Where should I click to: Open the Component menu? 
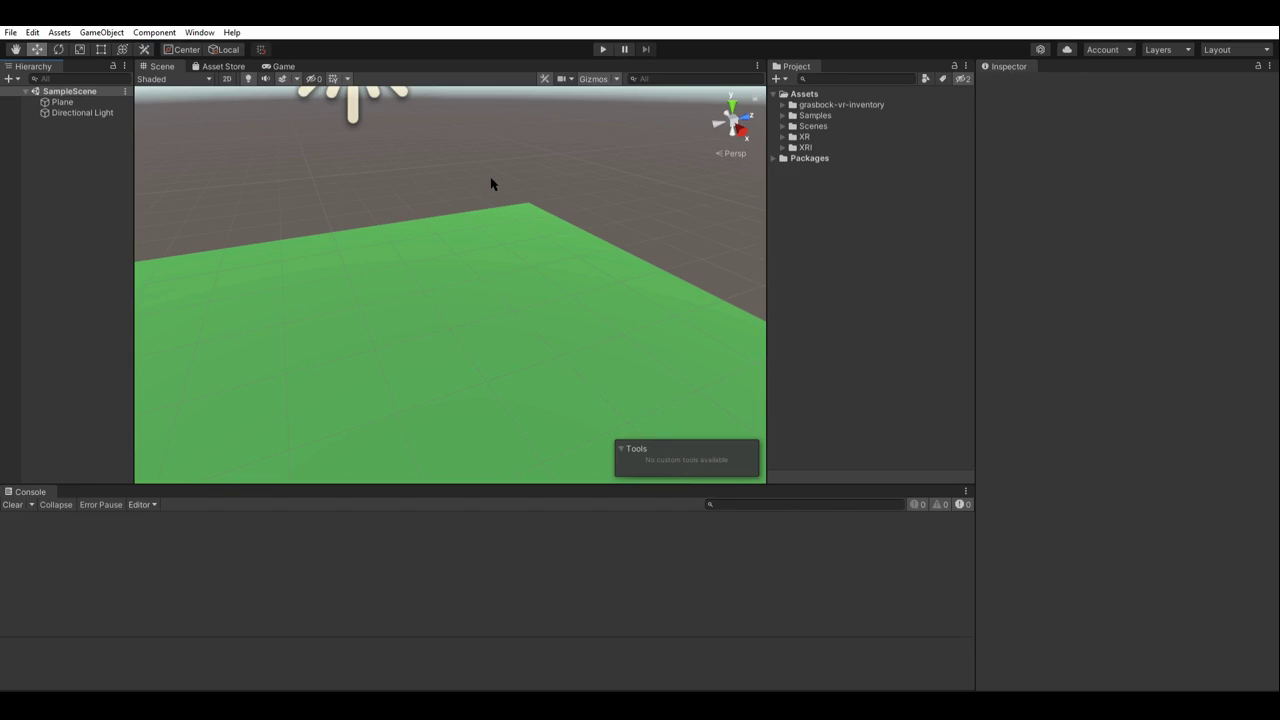tap(154, 32)
